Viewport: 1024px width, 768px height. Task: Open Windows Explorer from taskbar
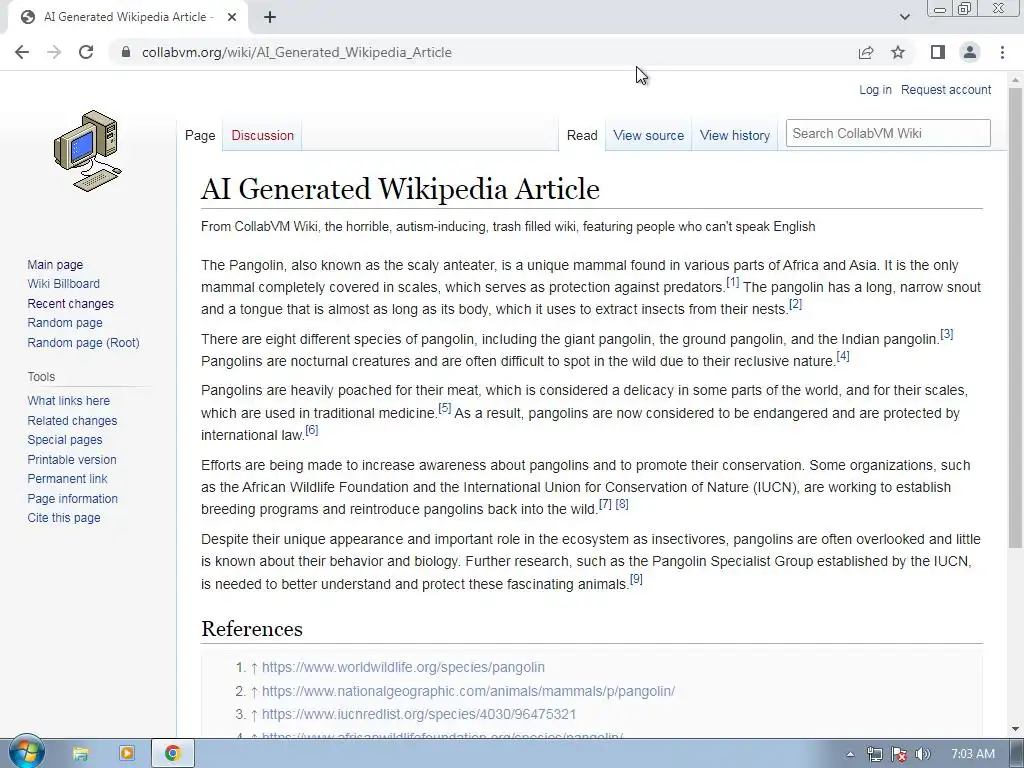click(x=80, y=754)
